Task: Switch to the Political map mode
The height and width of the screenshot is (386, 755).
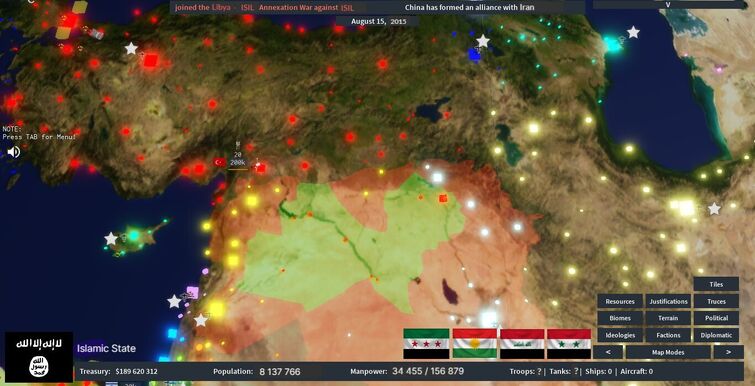Action: click(x=716, y=318)
